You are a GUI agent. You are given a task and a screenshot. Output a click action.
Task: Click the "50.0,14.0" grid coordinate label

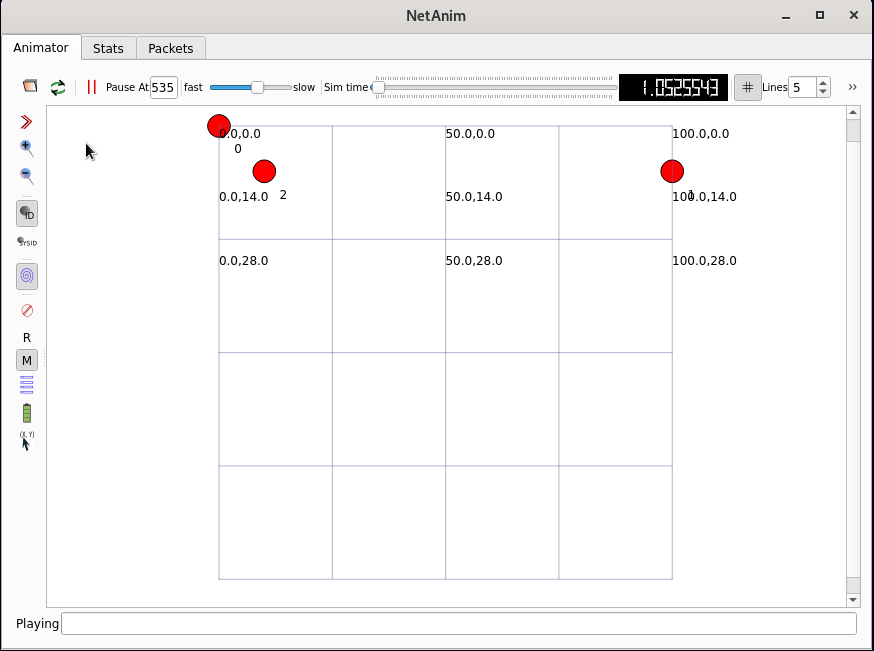474,197
